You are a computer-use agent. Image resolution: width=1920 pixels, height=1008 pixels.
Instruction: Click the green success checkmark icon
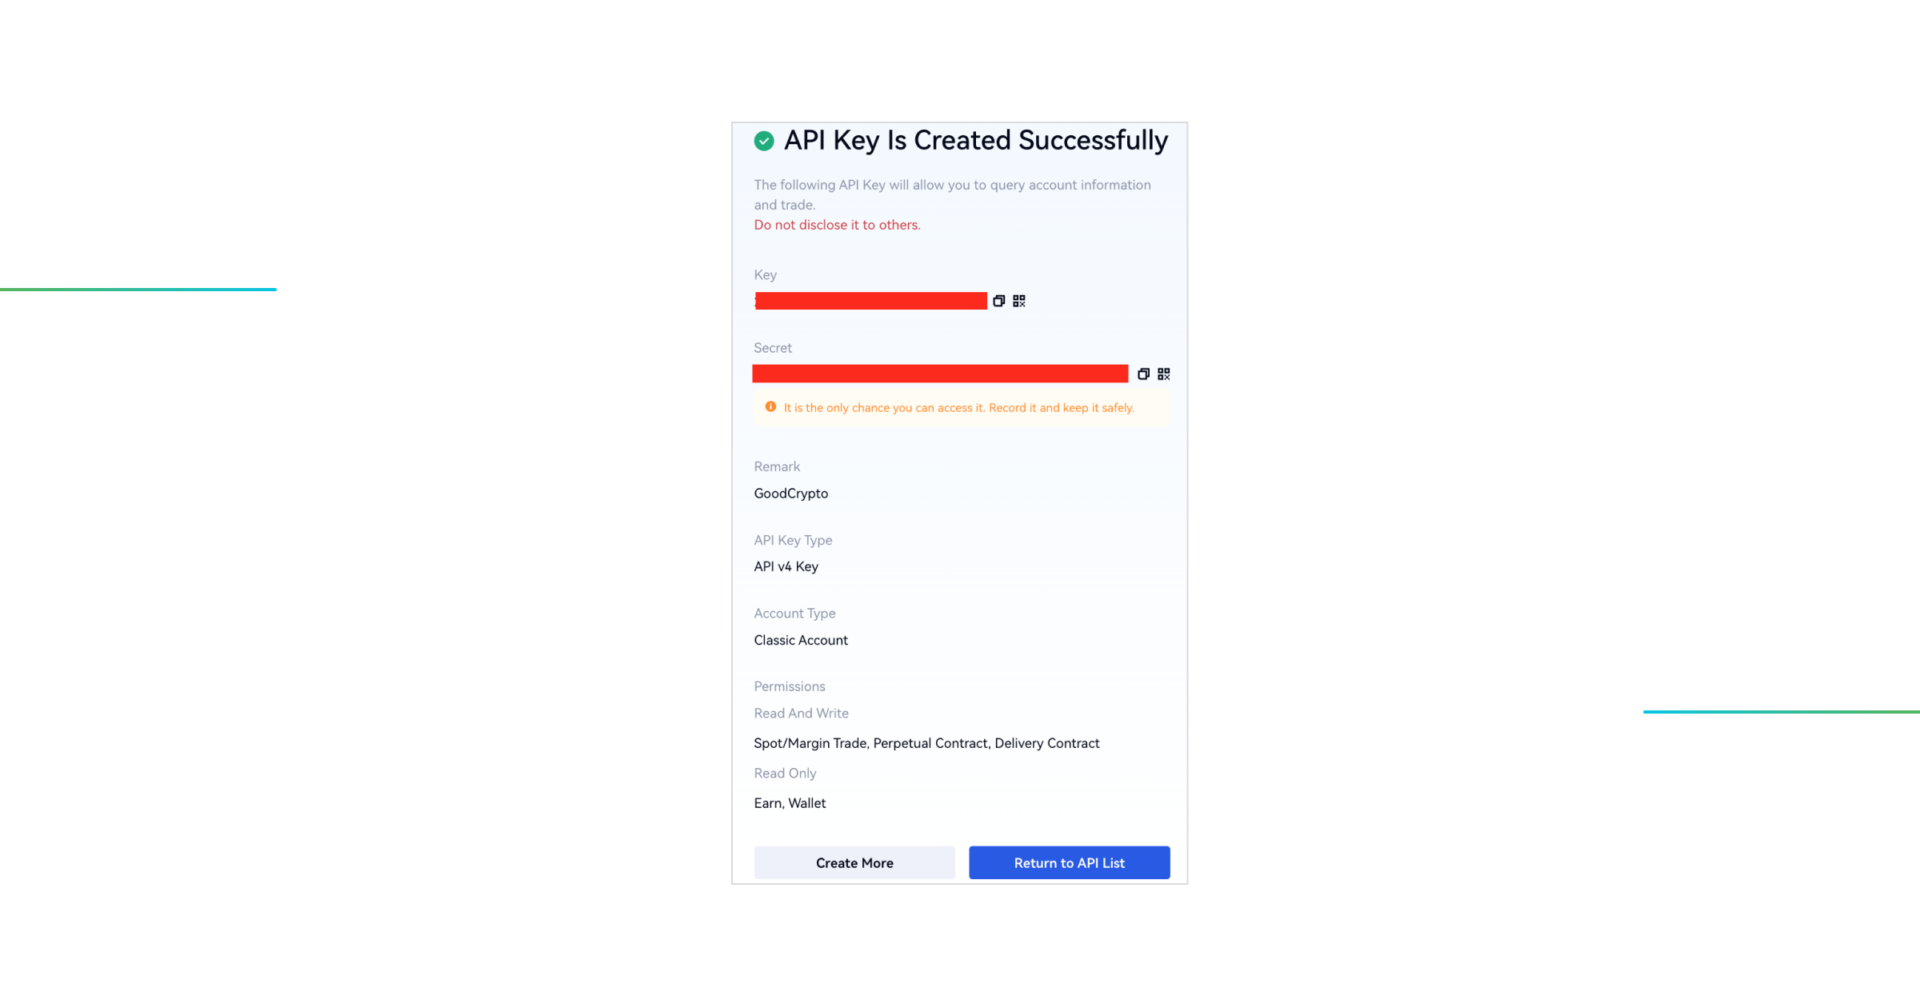pyautogui.click(x=764, y=141)
